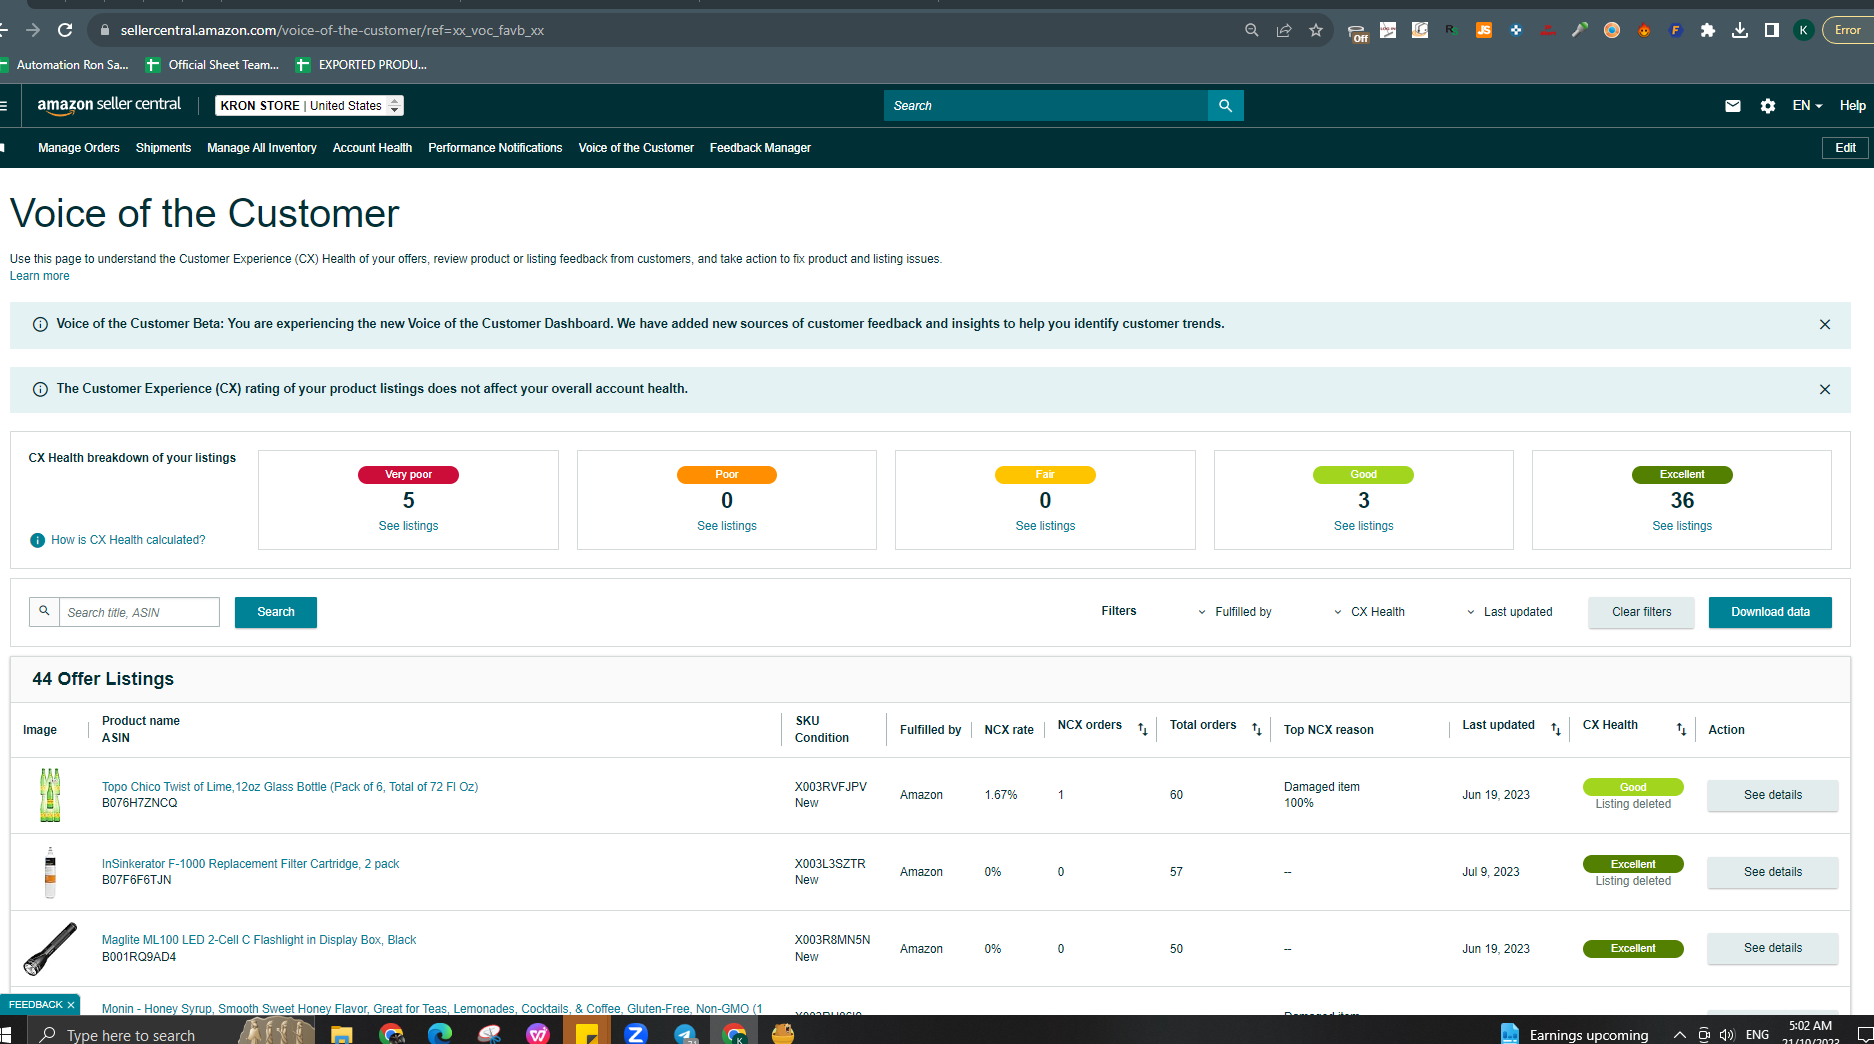Sort listings by Total orders arrows
This screenshot has width=1874, height=1044.
[x=1257, y=730]
